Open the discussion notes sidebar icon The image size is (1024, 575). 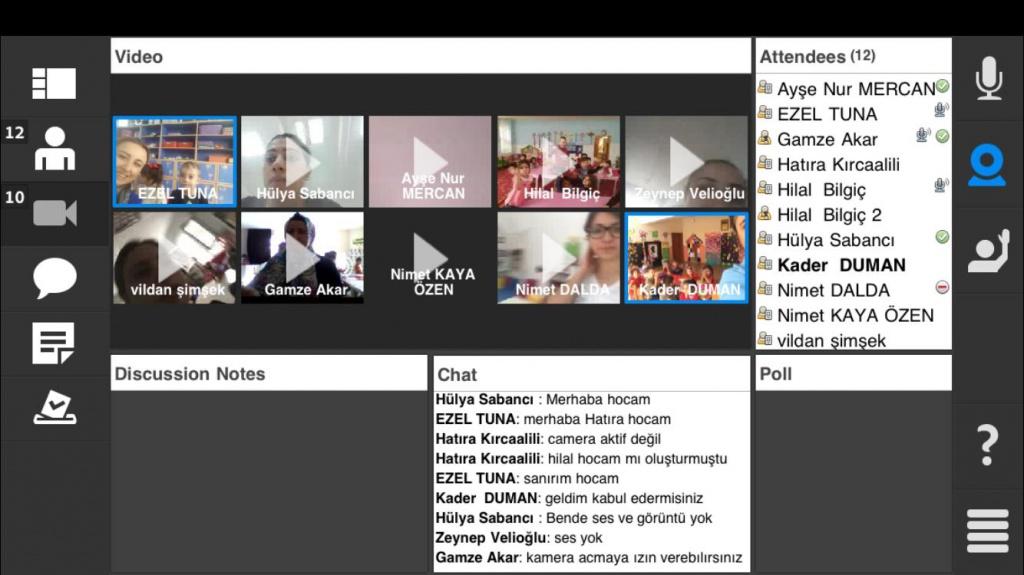(54, 343)
